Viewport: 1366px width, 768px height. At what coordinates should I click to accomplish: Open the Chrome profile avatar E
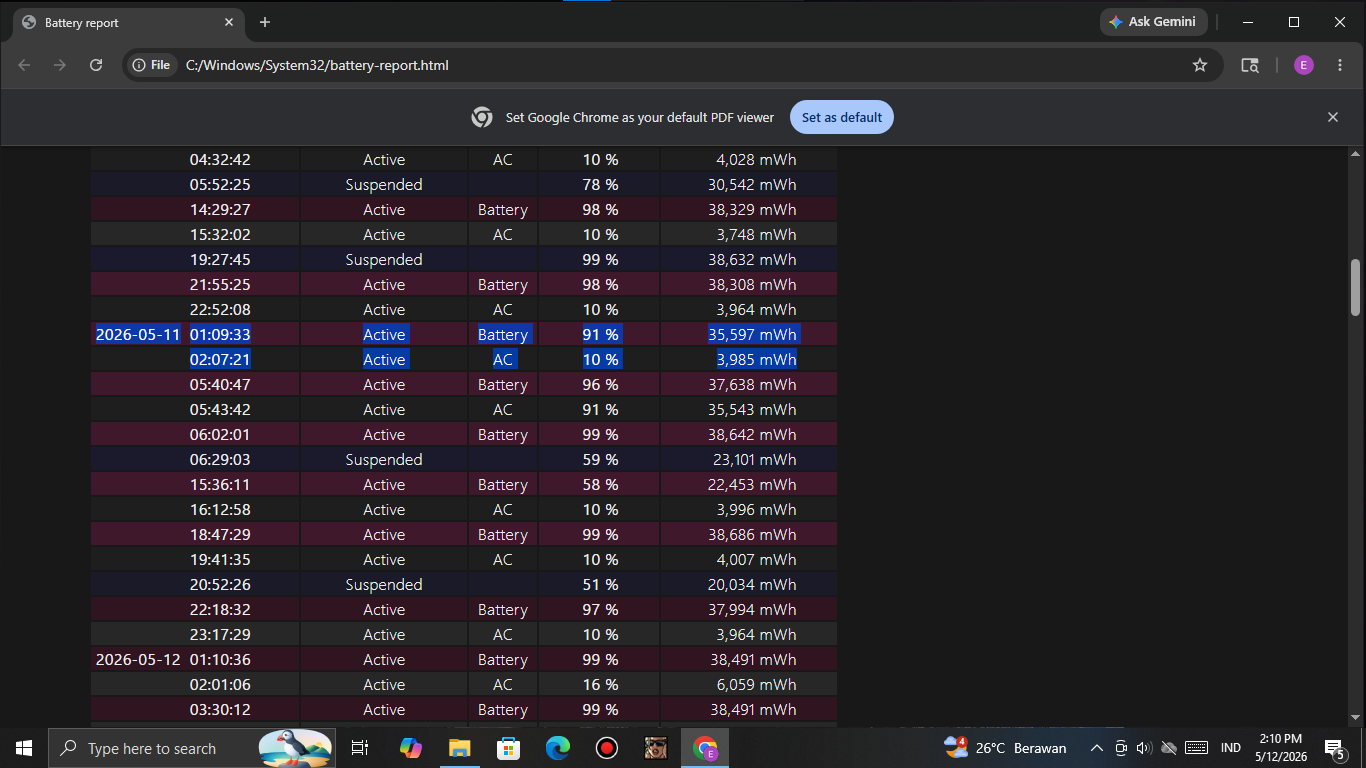[1303, 65]
